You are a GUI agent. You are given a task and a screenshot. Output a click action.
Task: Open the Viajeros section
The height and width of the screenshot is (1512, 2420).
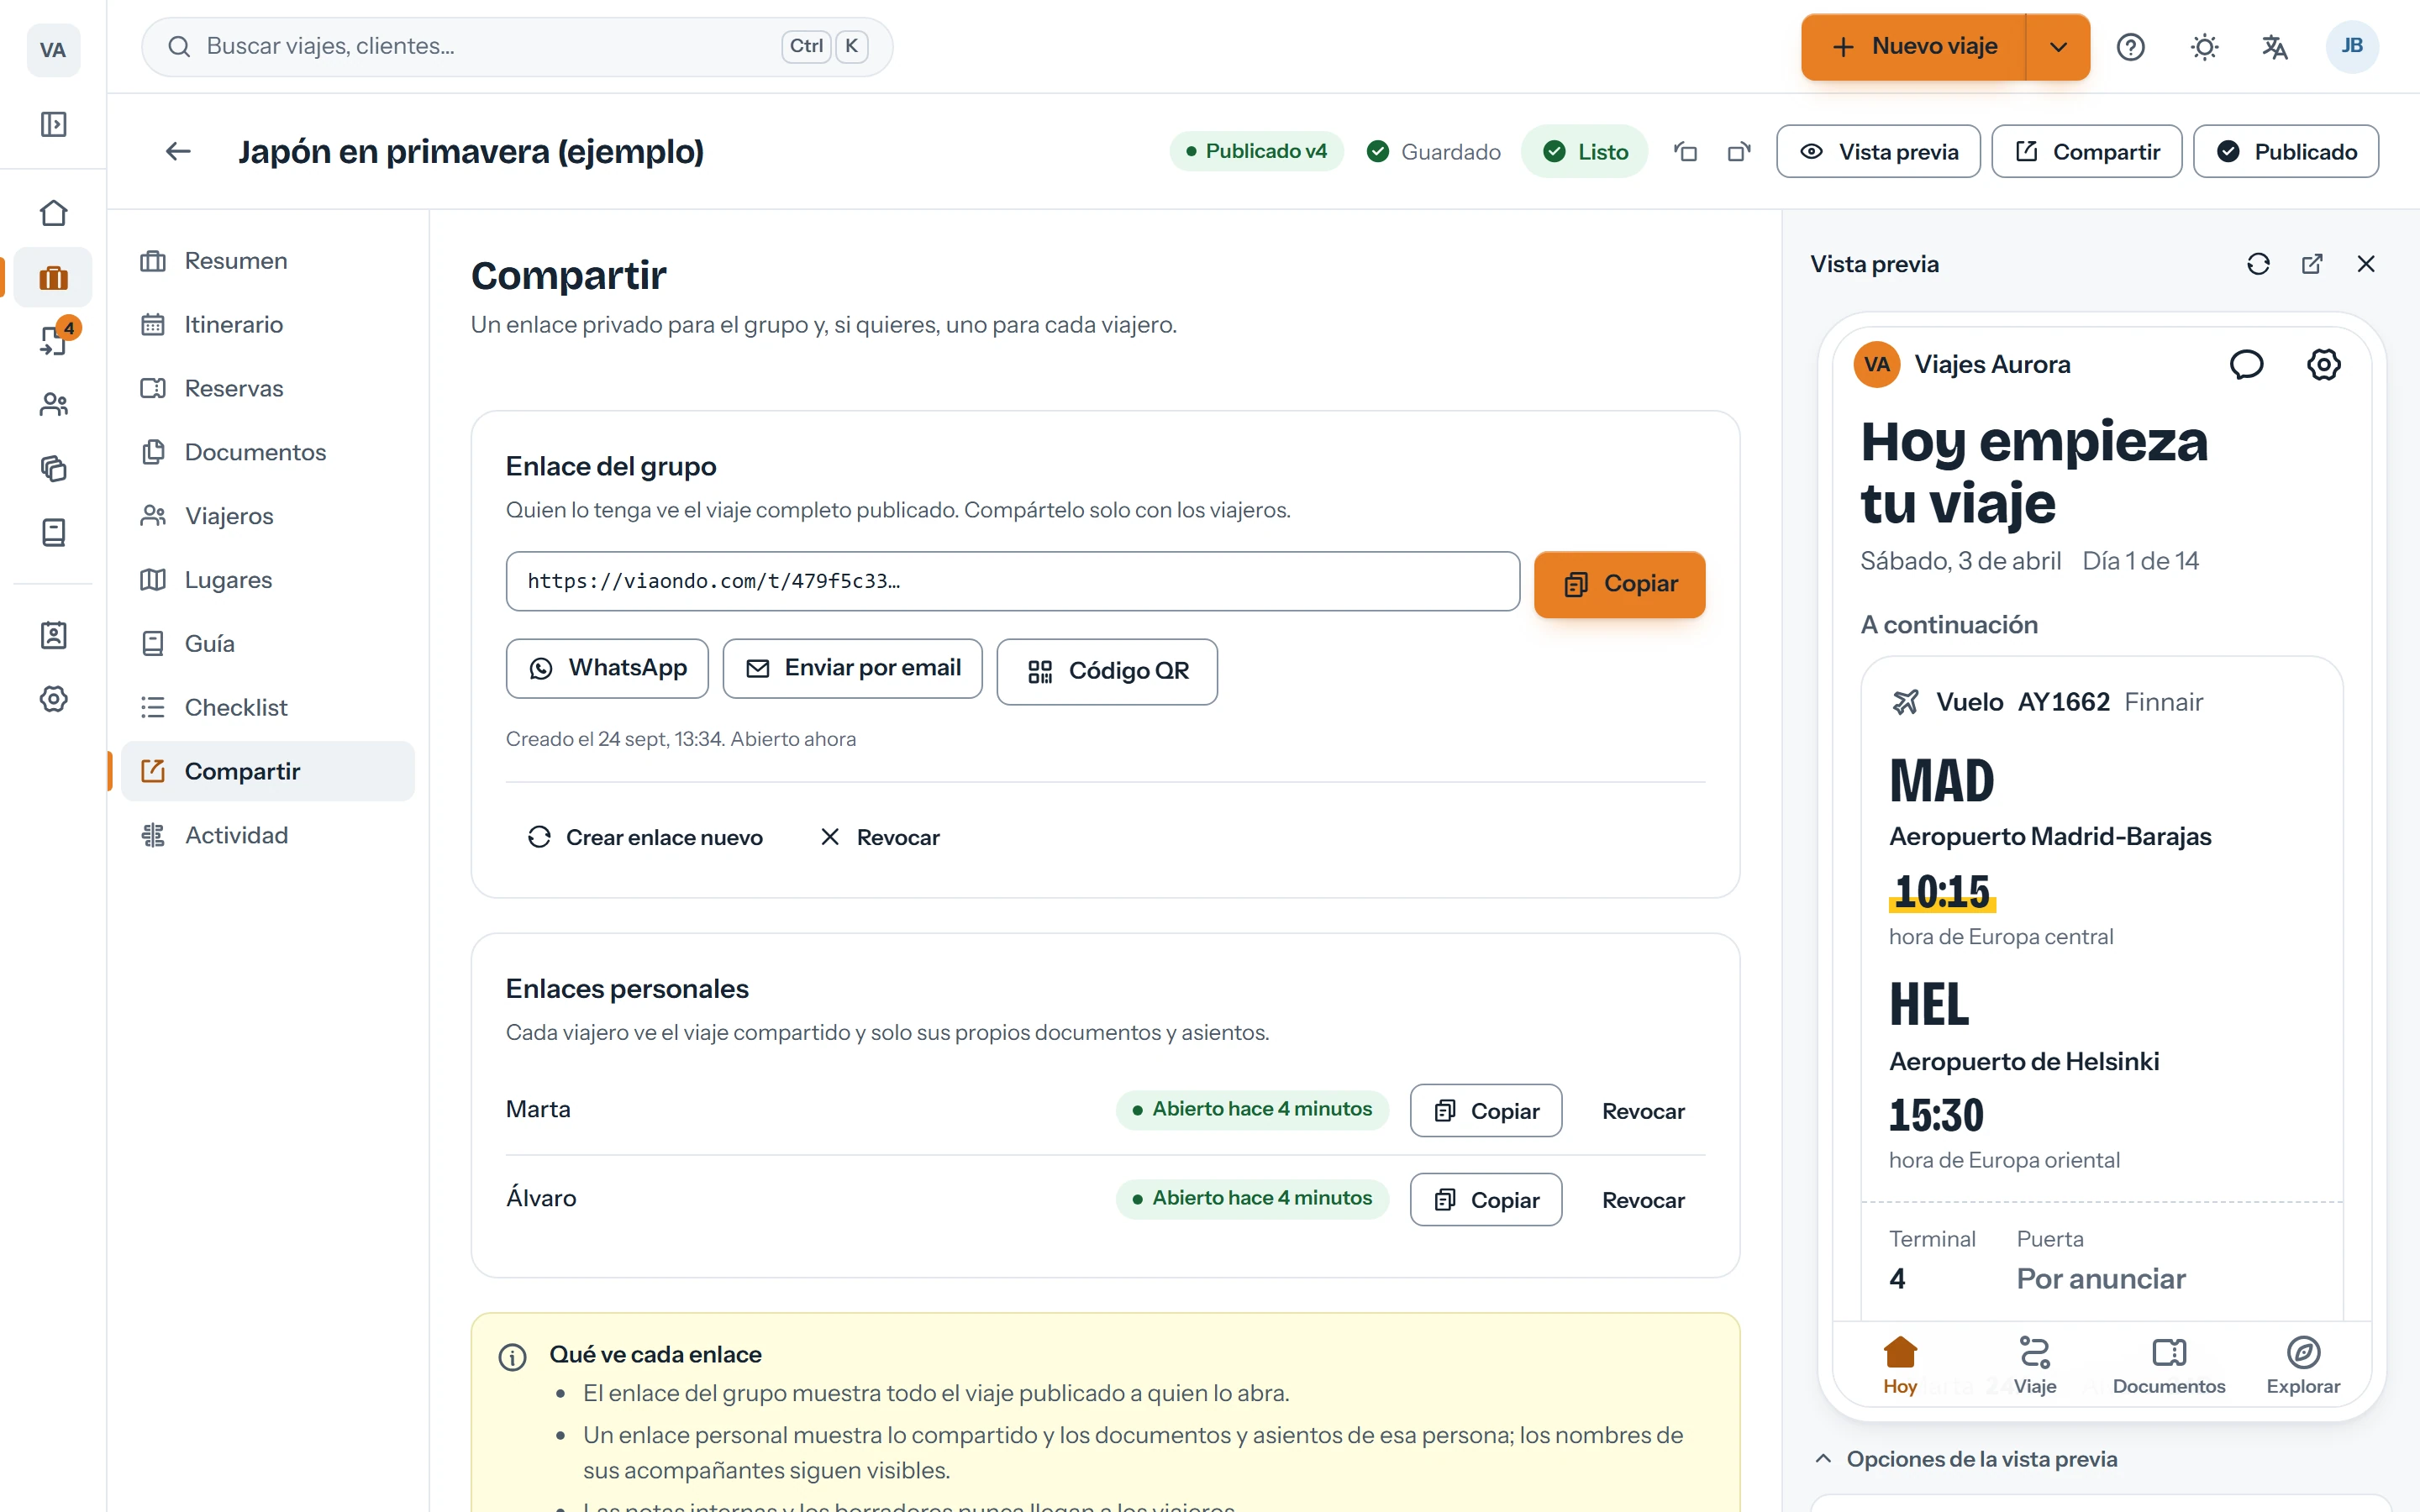pos(268,516)
